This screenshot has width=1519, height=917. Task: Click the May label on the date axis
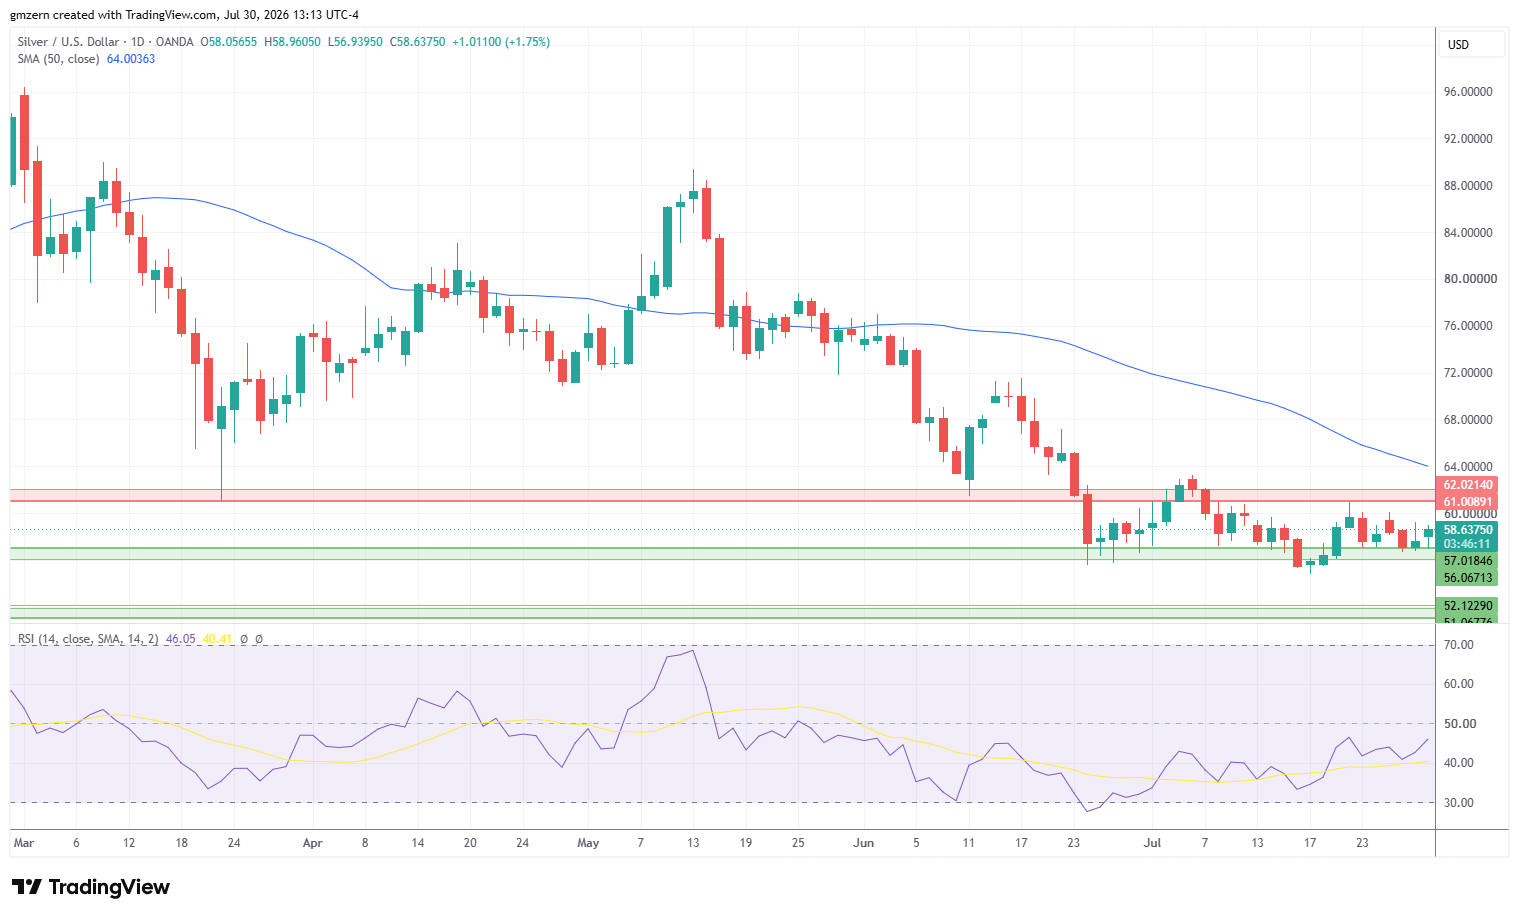click(x=588, y=843)
